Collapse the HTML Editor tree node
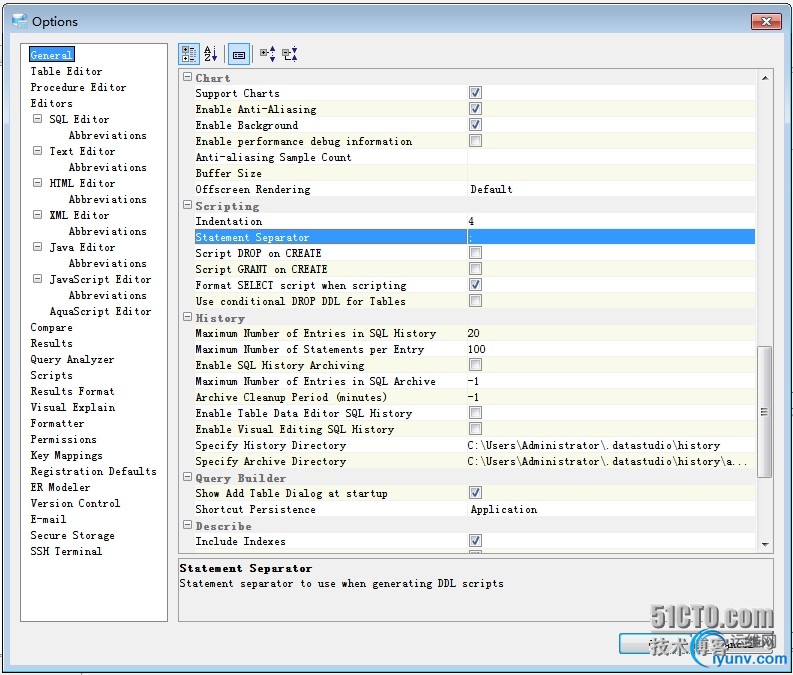This screenshot has width=793, height=675. pos(37,183)
